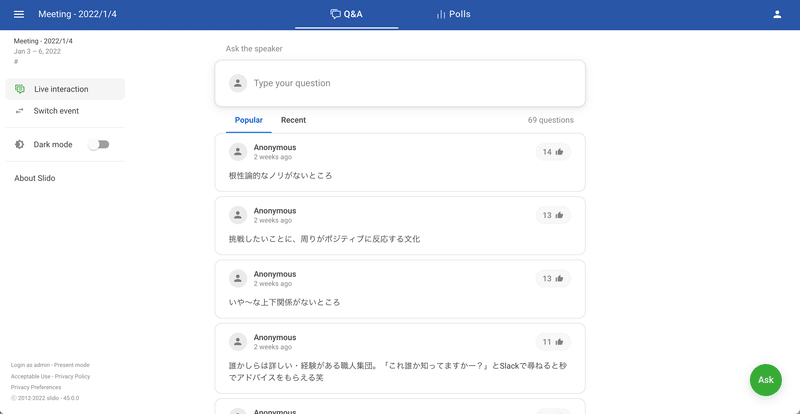The height and width of the screenshot is (414, 800).
Task: Click question text 根性論的なノリがないところ
Action: (280, 176)
